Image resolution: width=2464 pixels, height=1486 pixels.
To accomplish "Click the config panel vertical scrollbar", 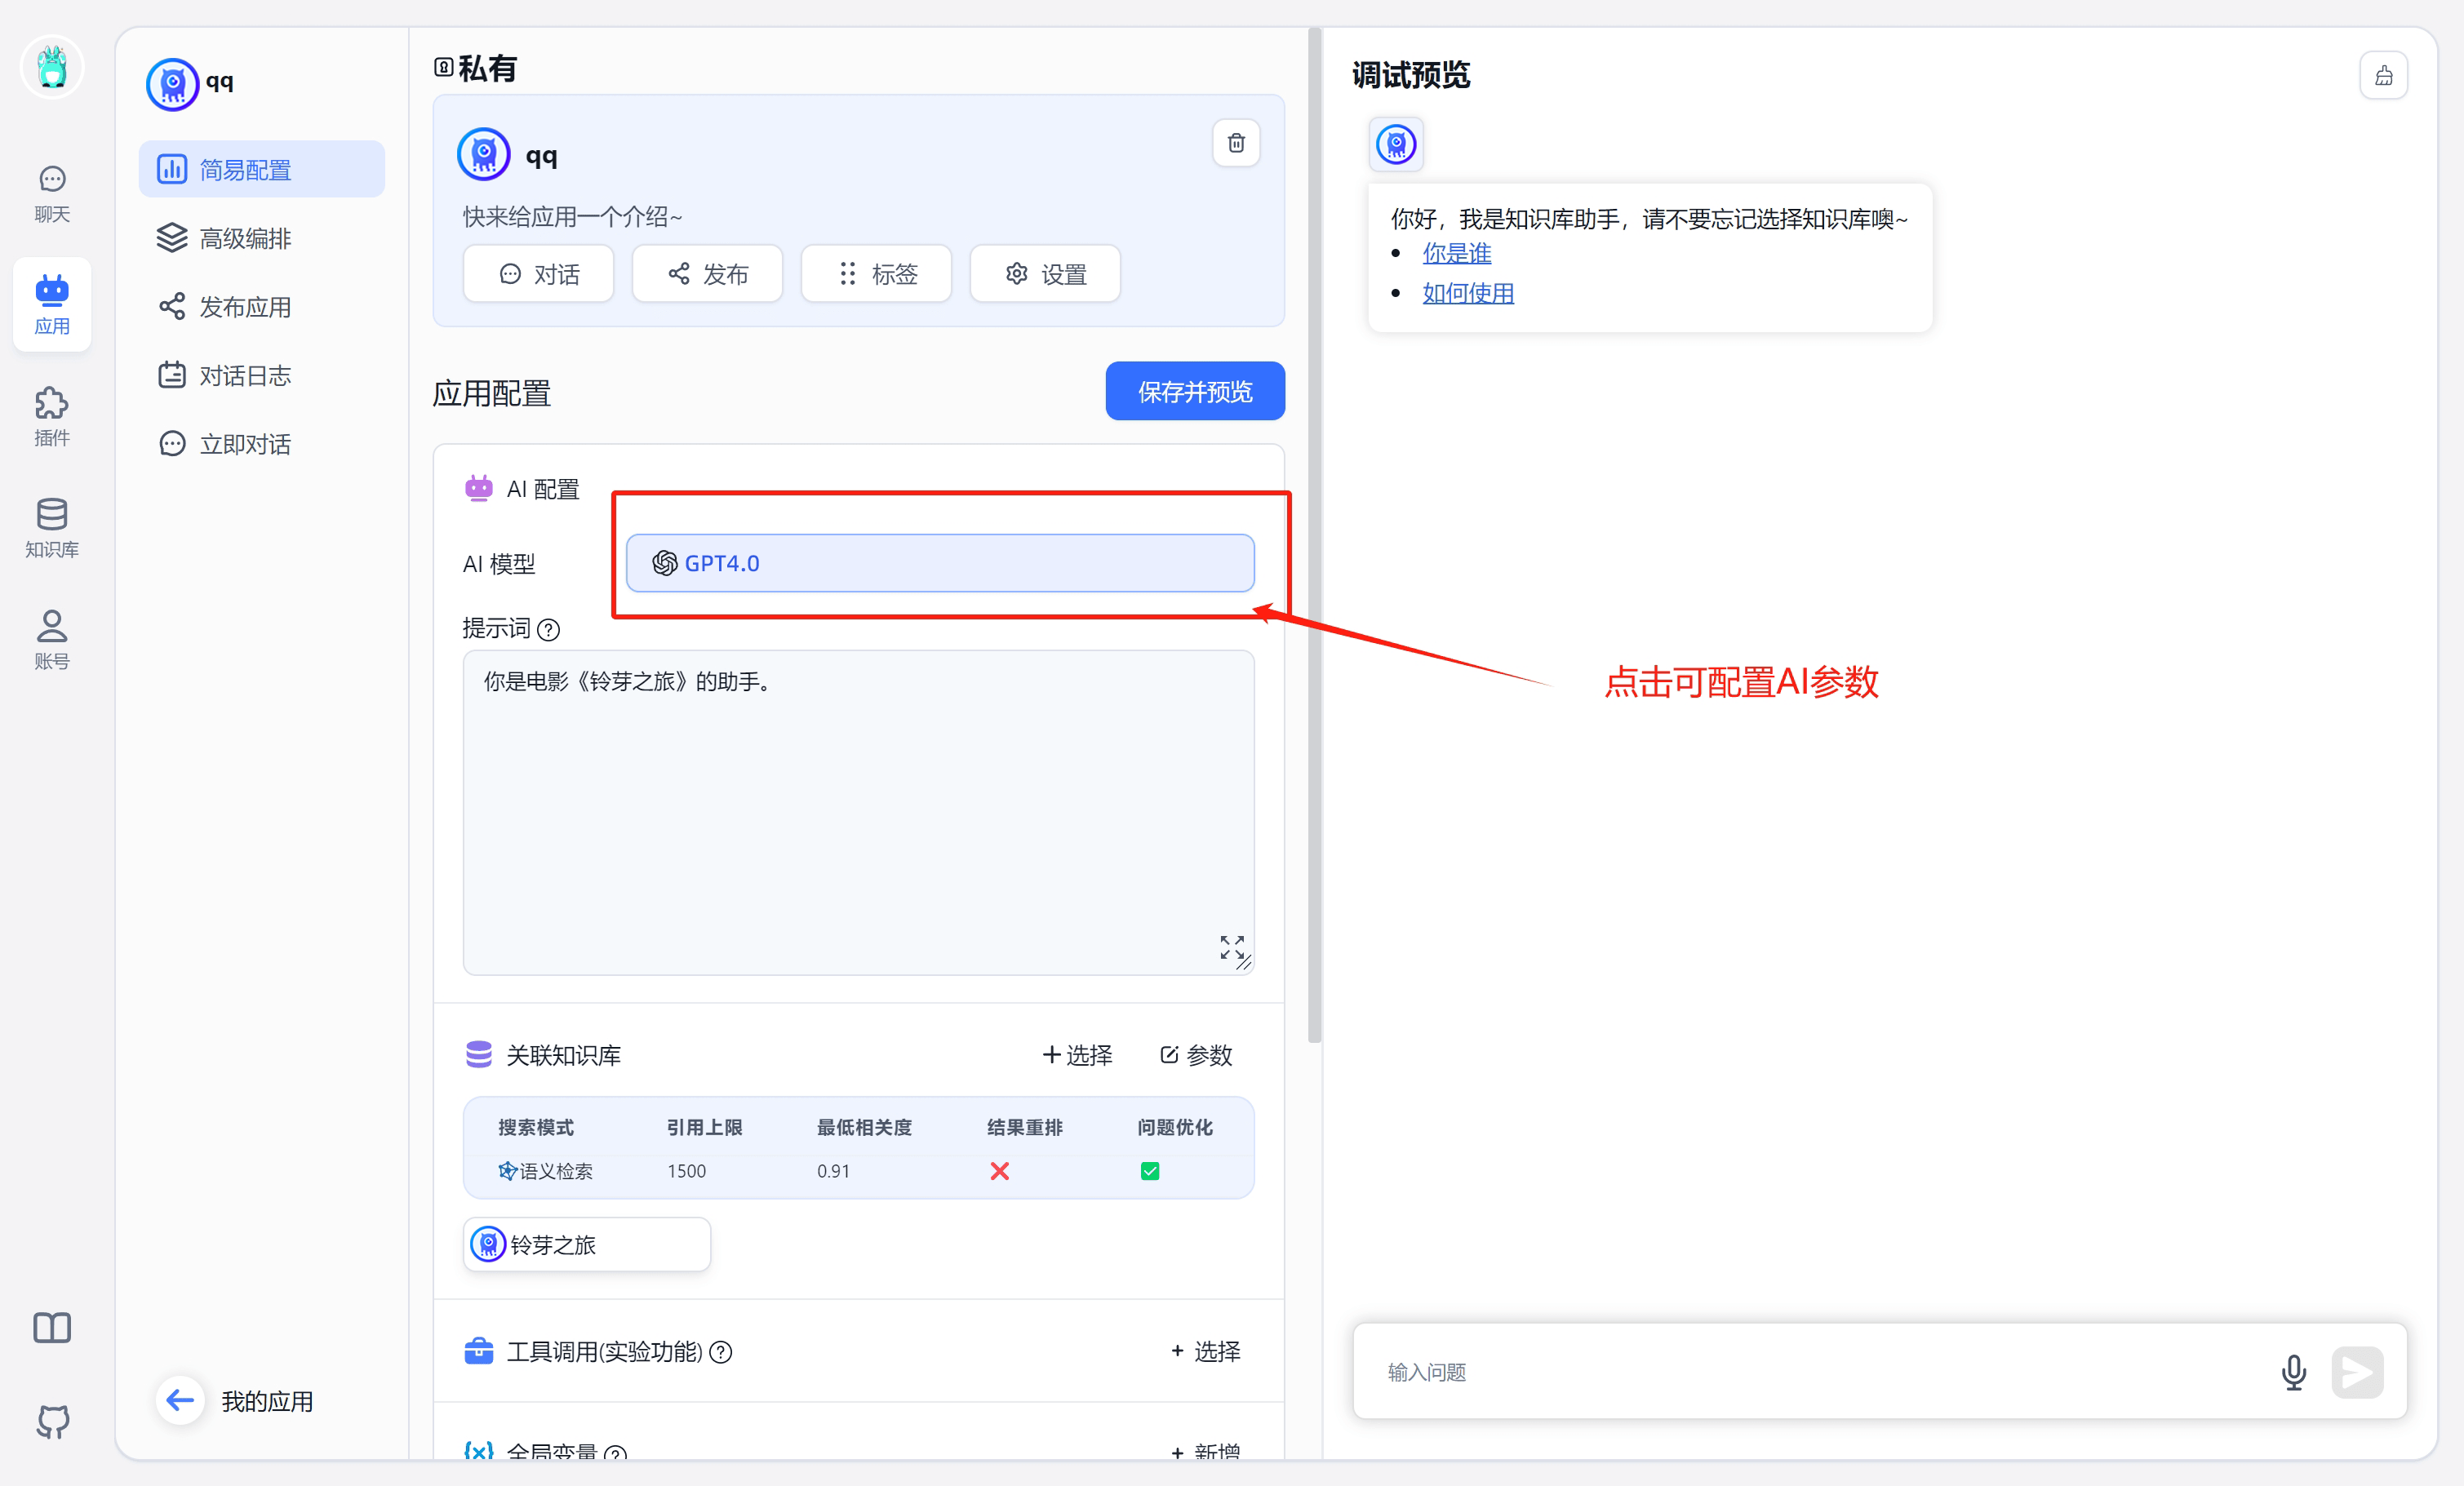I will [x=1314, y=535].
